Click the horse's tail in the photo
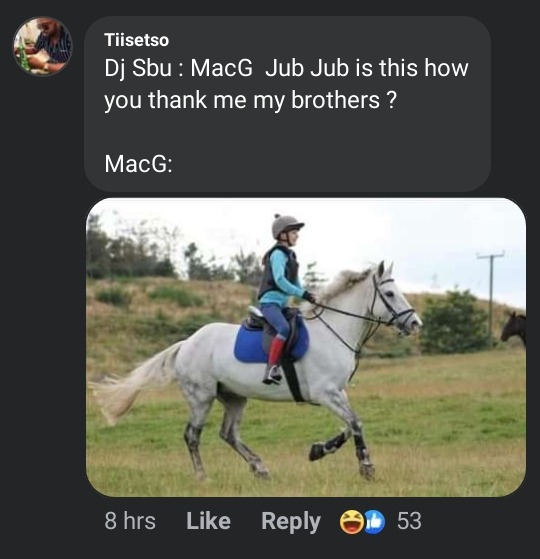Image resolution: width=540 pixels, height=559 pixels. click(137, 381)
